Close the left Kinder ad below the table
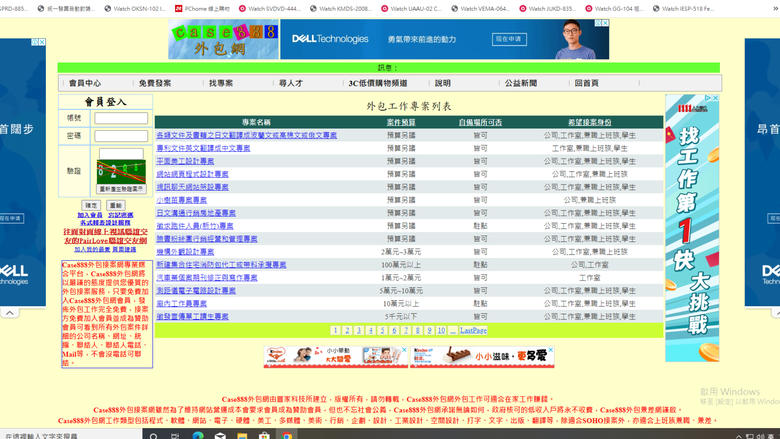Viewport: 780px width, 439px height. point(404,350)
